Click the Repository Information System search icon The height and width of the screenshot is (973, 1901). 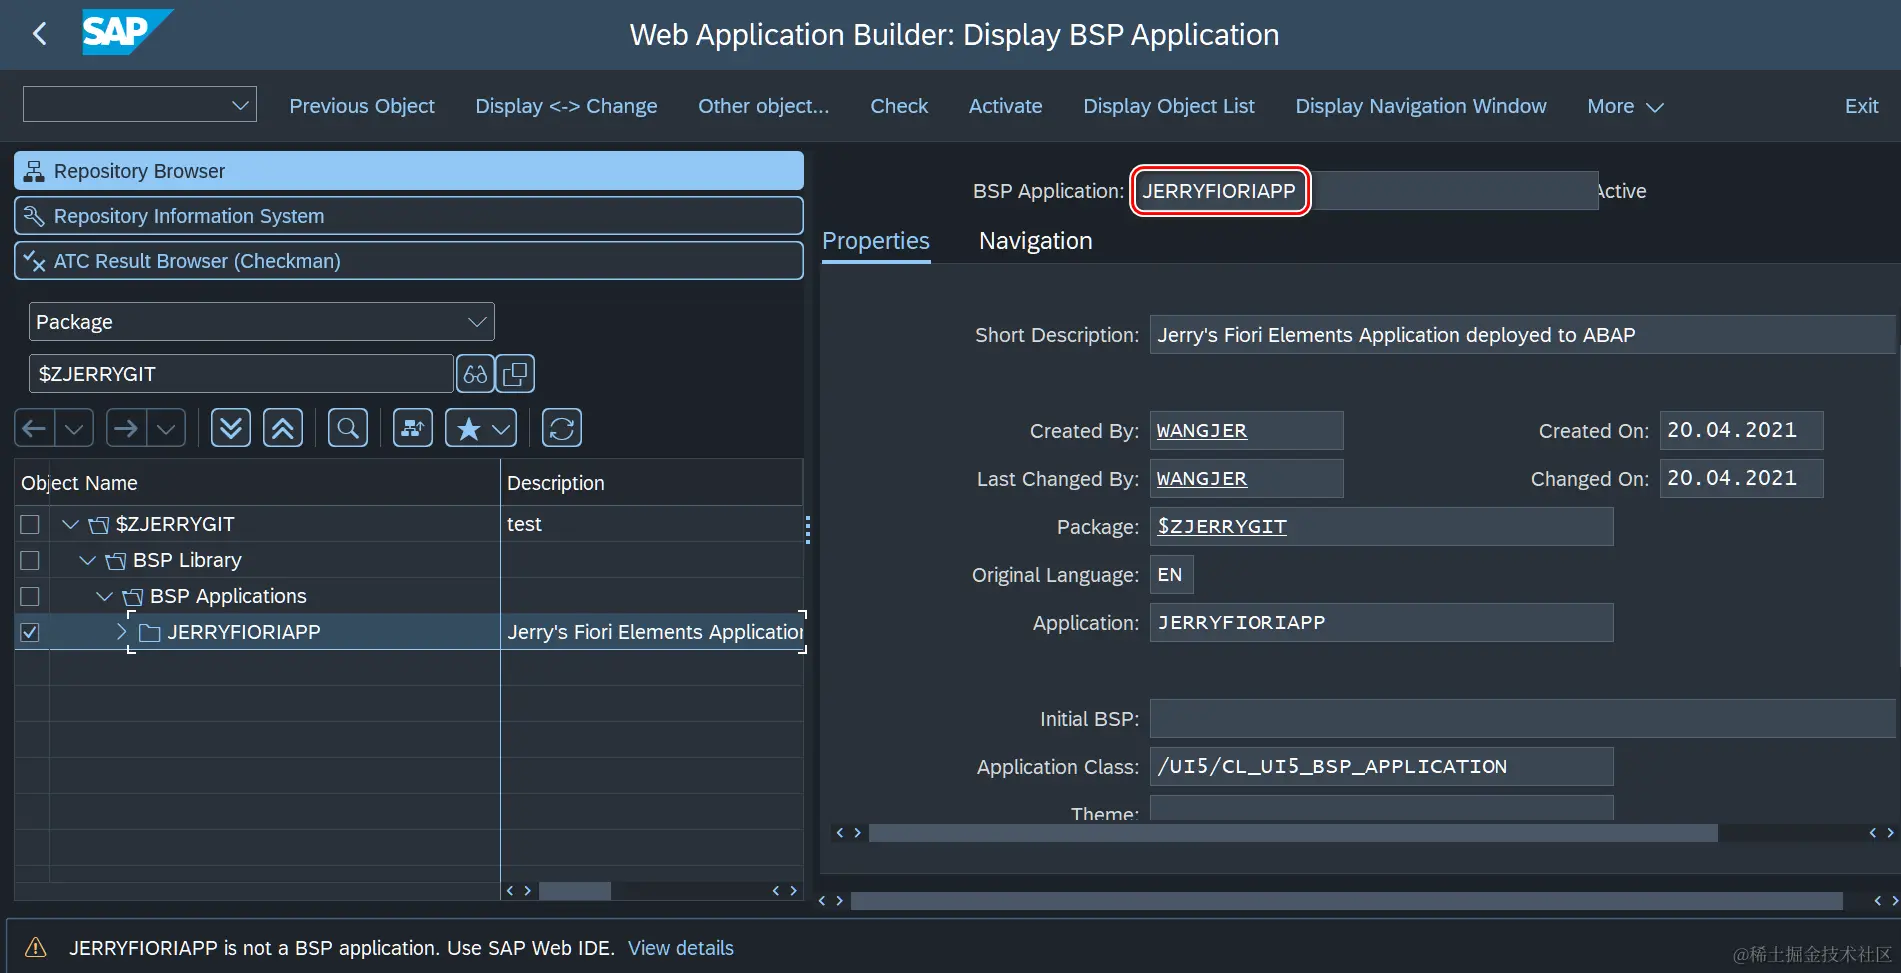(34, 216)
